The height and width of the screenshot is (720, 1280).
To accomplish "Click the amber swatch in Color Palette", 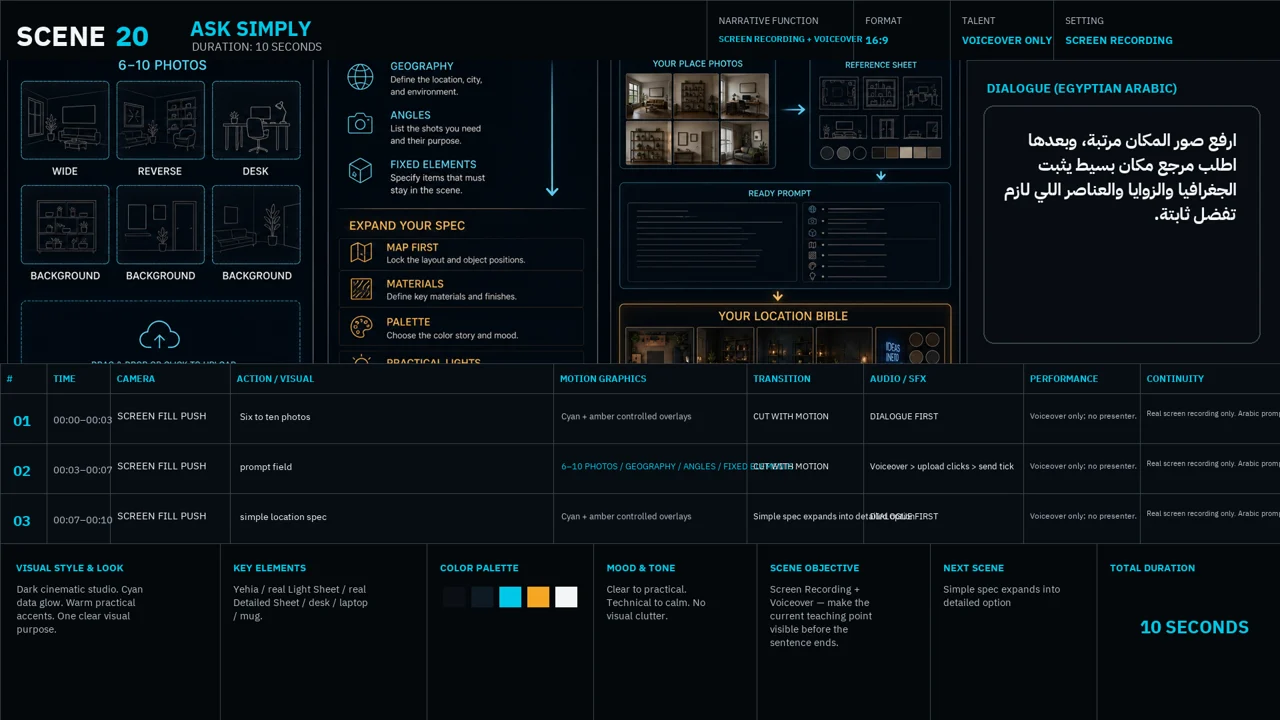I will pos(538,597).
